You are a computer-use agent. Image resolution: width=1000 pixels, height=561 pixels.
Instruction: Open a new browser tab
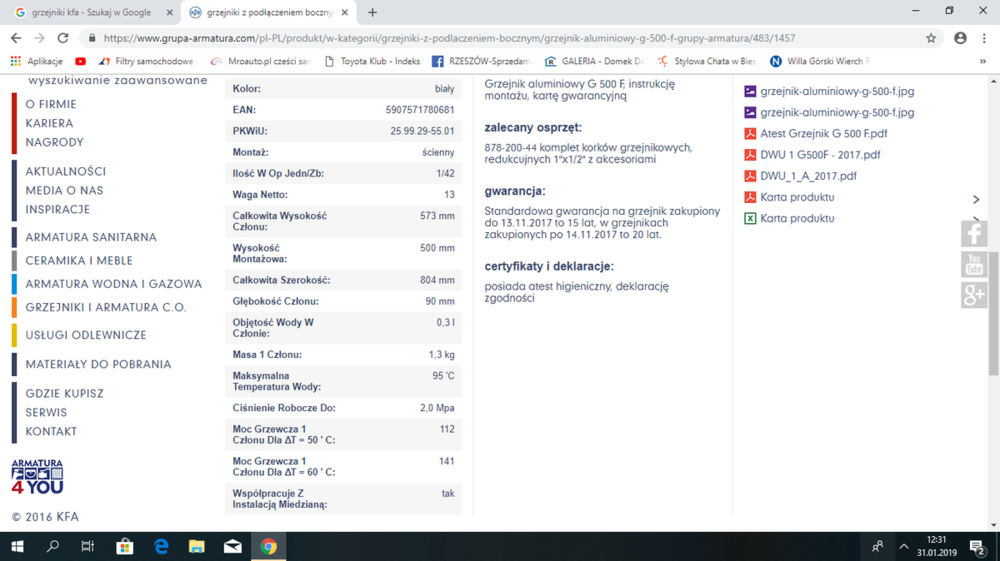click(373, 13)
